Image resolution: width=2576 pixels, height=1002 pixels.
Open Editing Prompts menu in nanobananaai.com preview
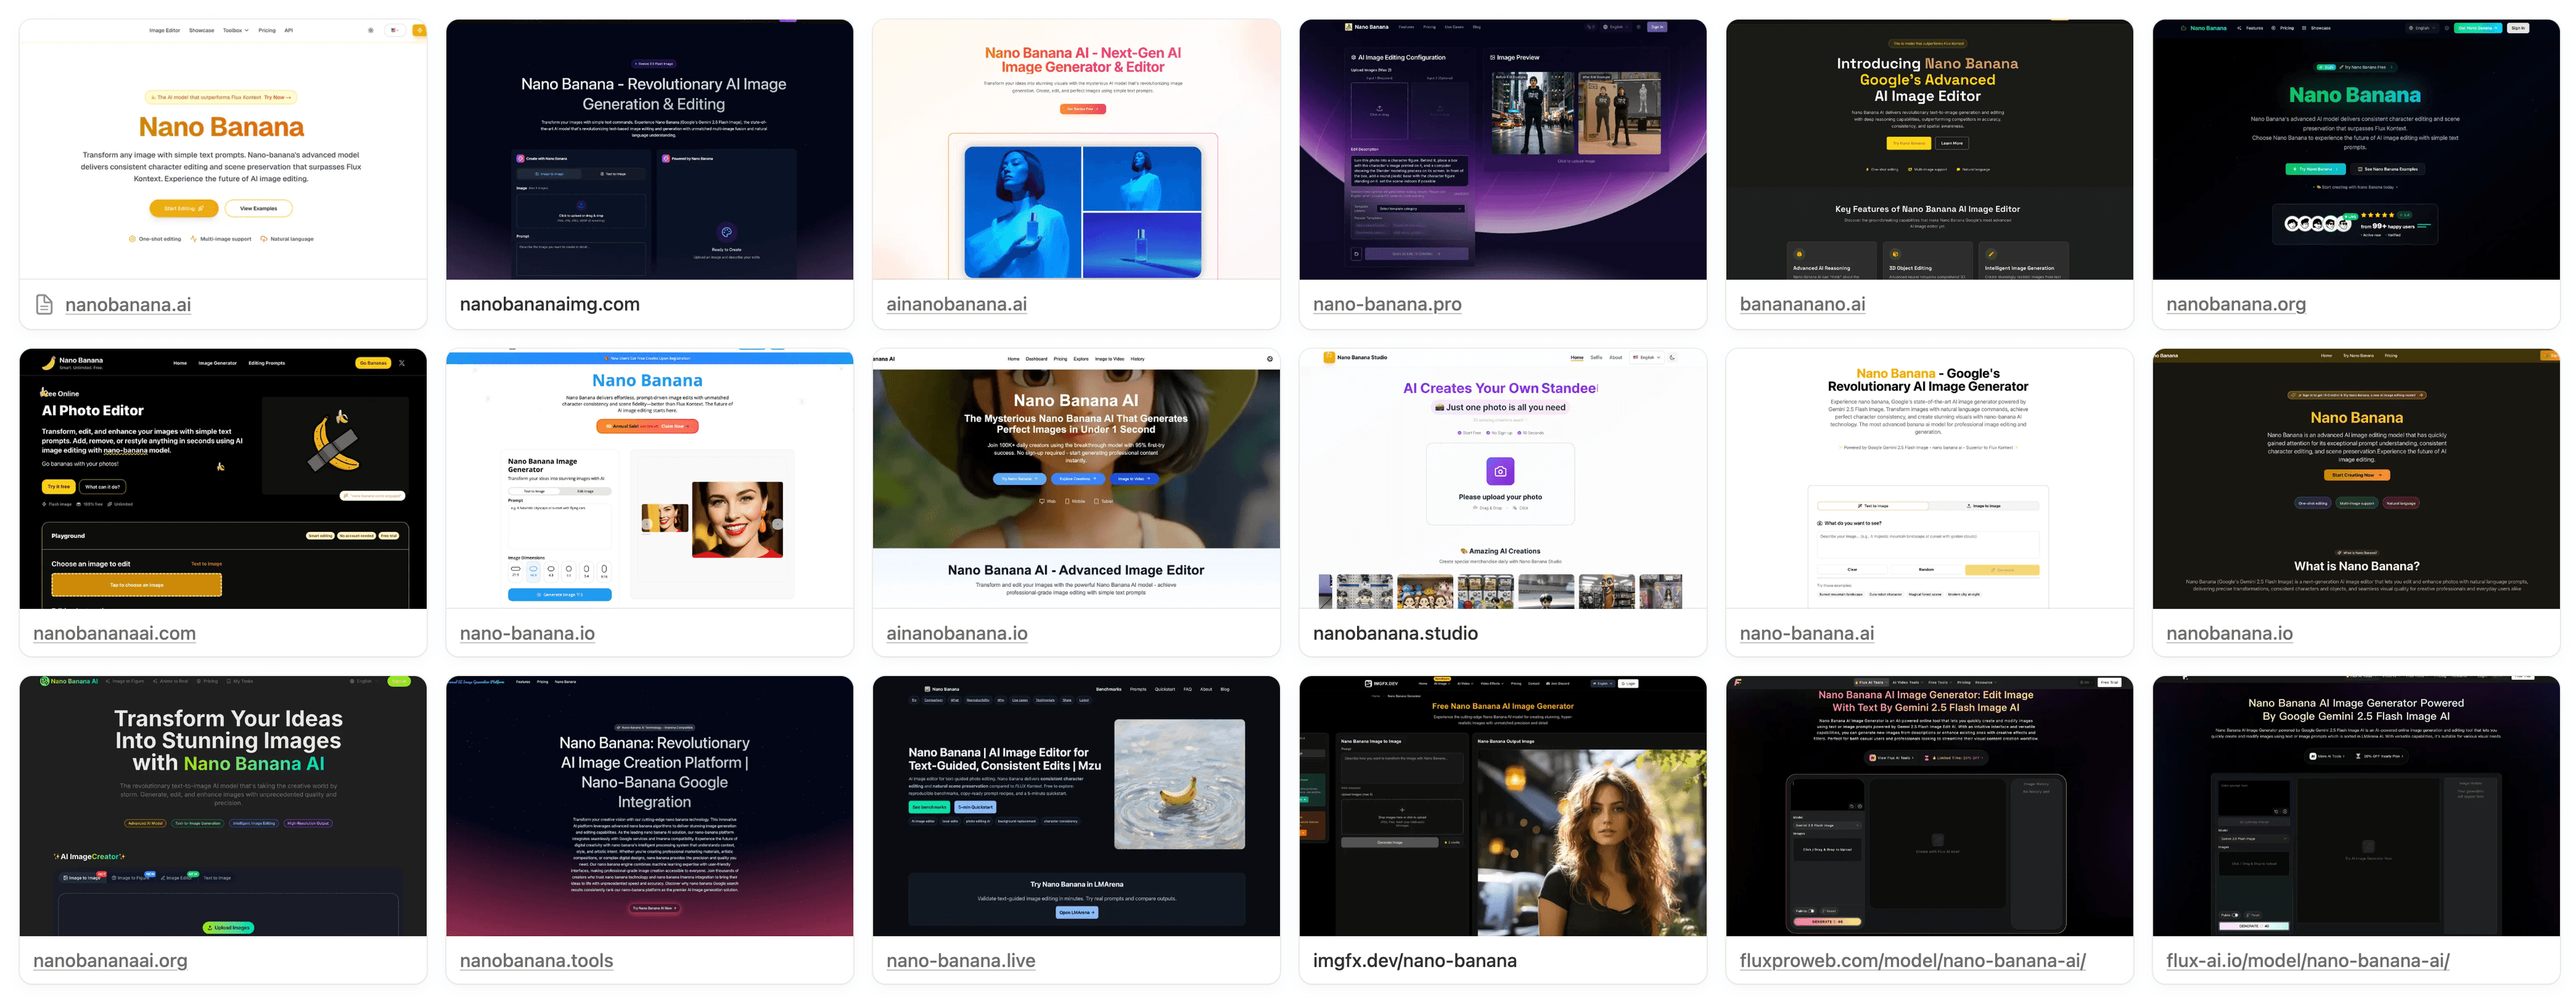tap(266, 363)
